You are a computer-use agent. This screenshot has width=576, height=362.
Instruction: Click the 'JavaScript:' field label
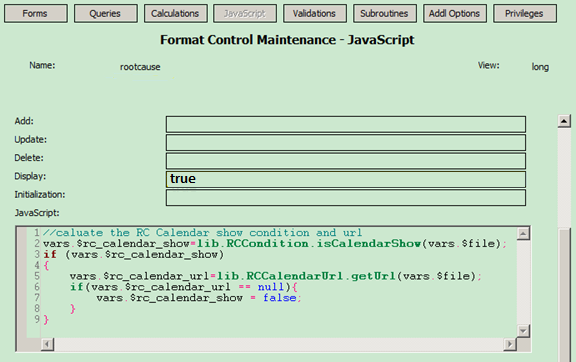(x=37, y=213)
